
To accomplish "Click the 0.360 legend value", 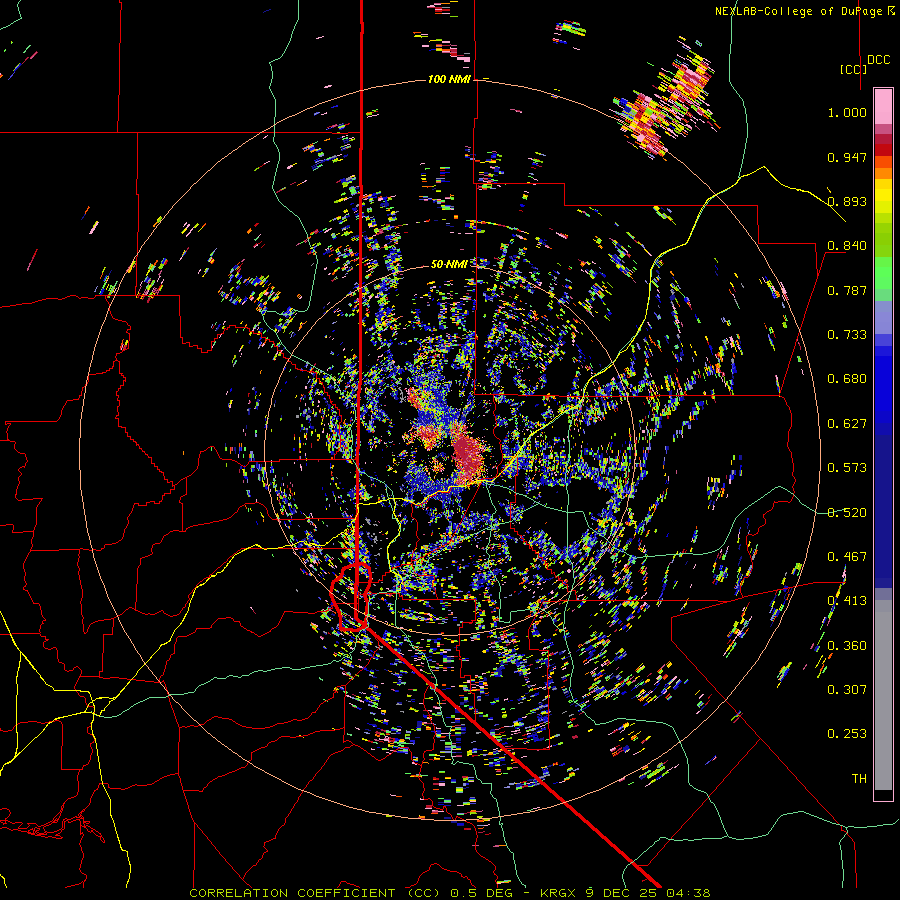I will 847,646.
